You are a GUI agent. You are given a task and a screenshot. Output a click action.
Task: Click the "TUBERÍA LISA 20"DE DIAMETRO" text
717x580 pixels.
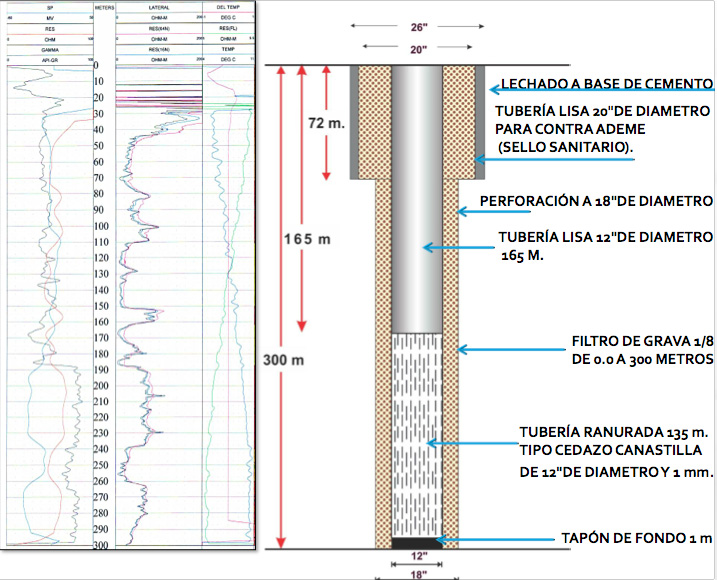coord(603,111)
